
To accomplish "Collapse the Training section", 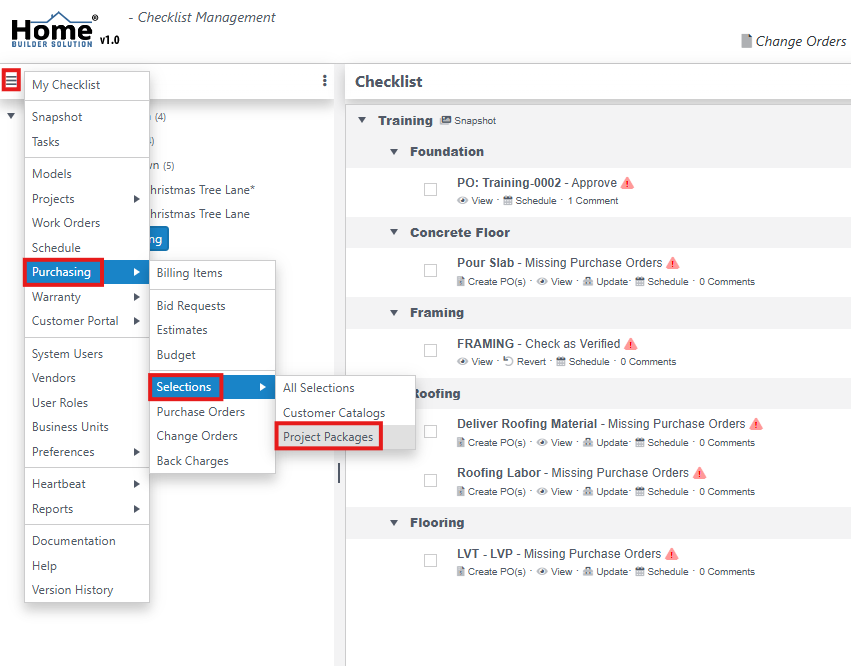I will point(362,120).
